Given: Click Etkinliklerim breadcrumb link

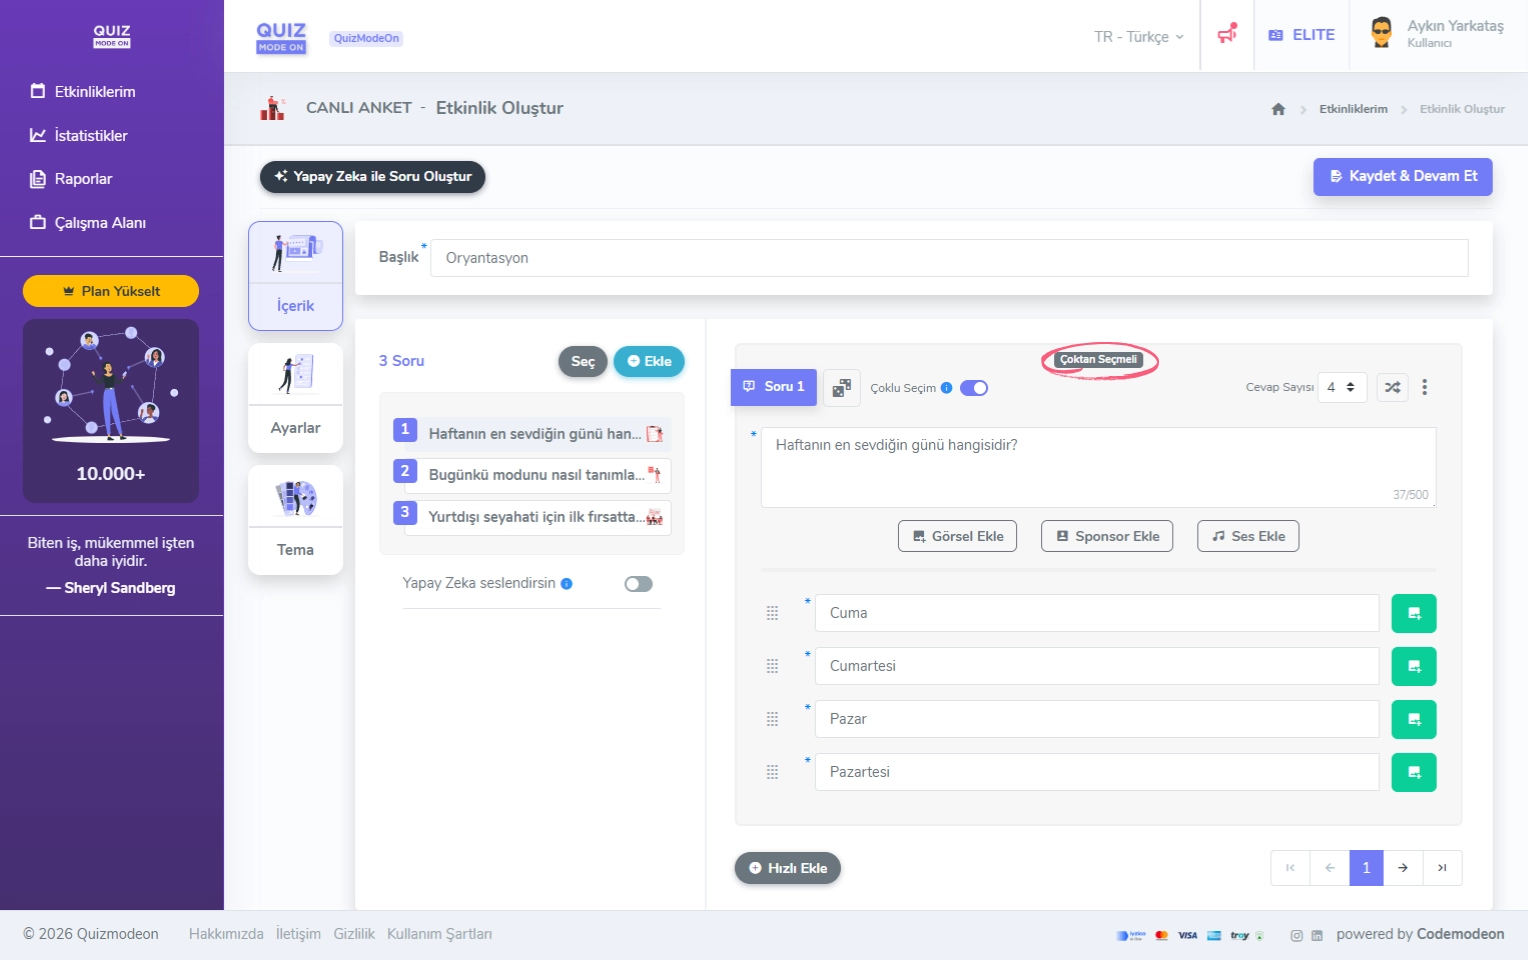Looking at the screenshot, I should (x=1353, y=109).
